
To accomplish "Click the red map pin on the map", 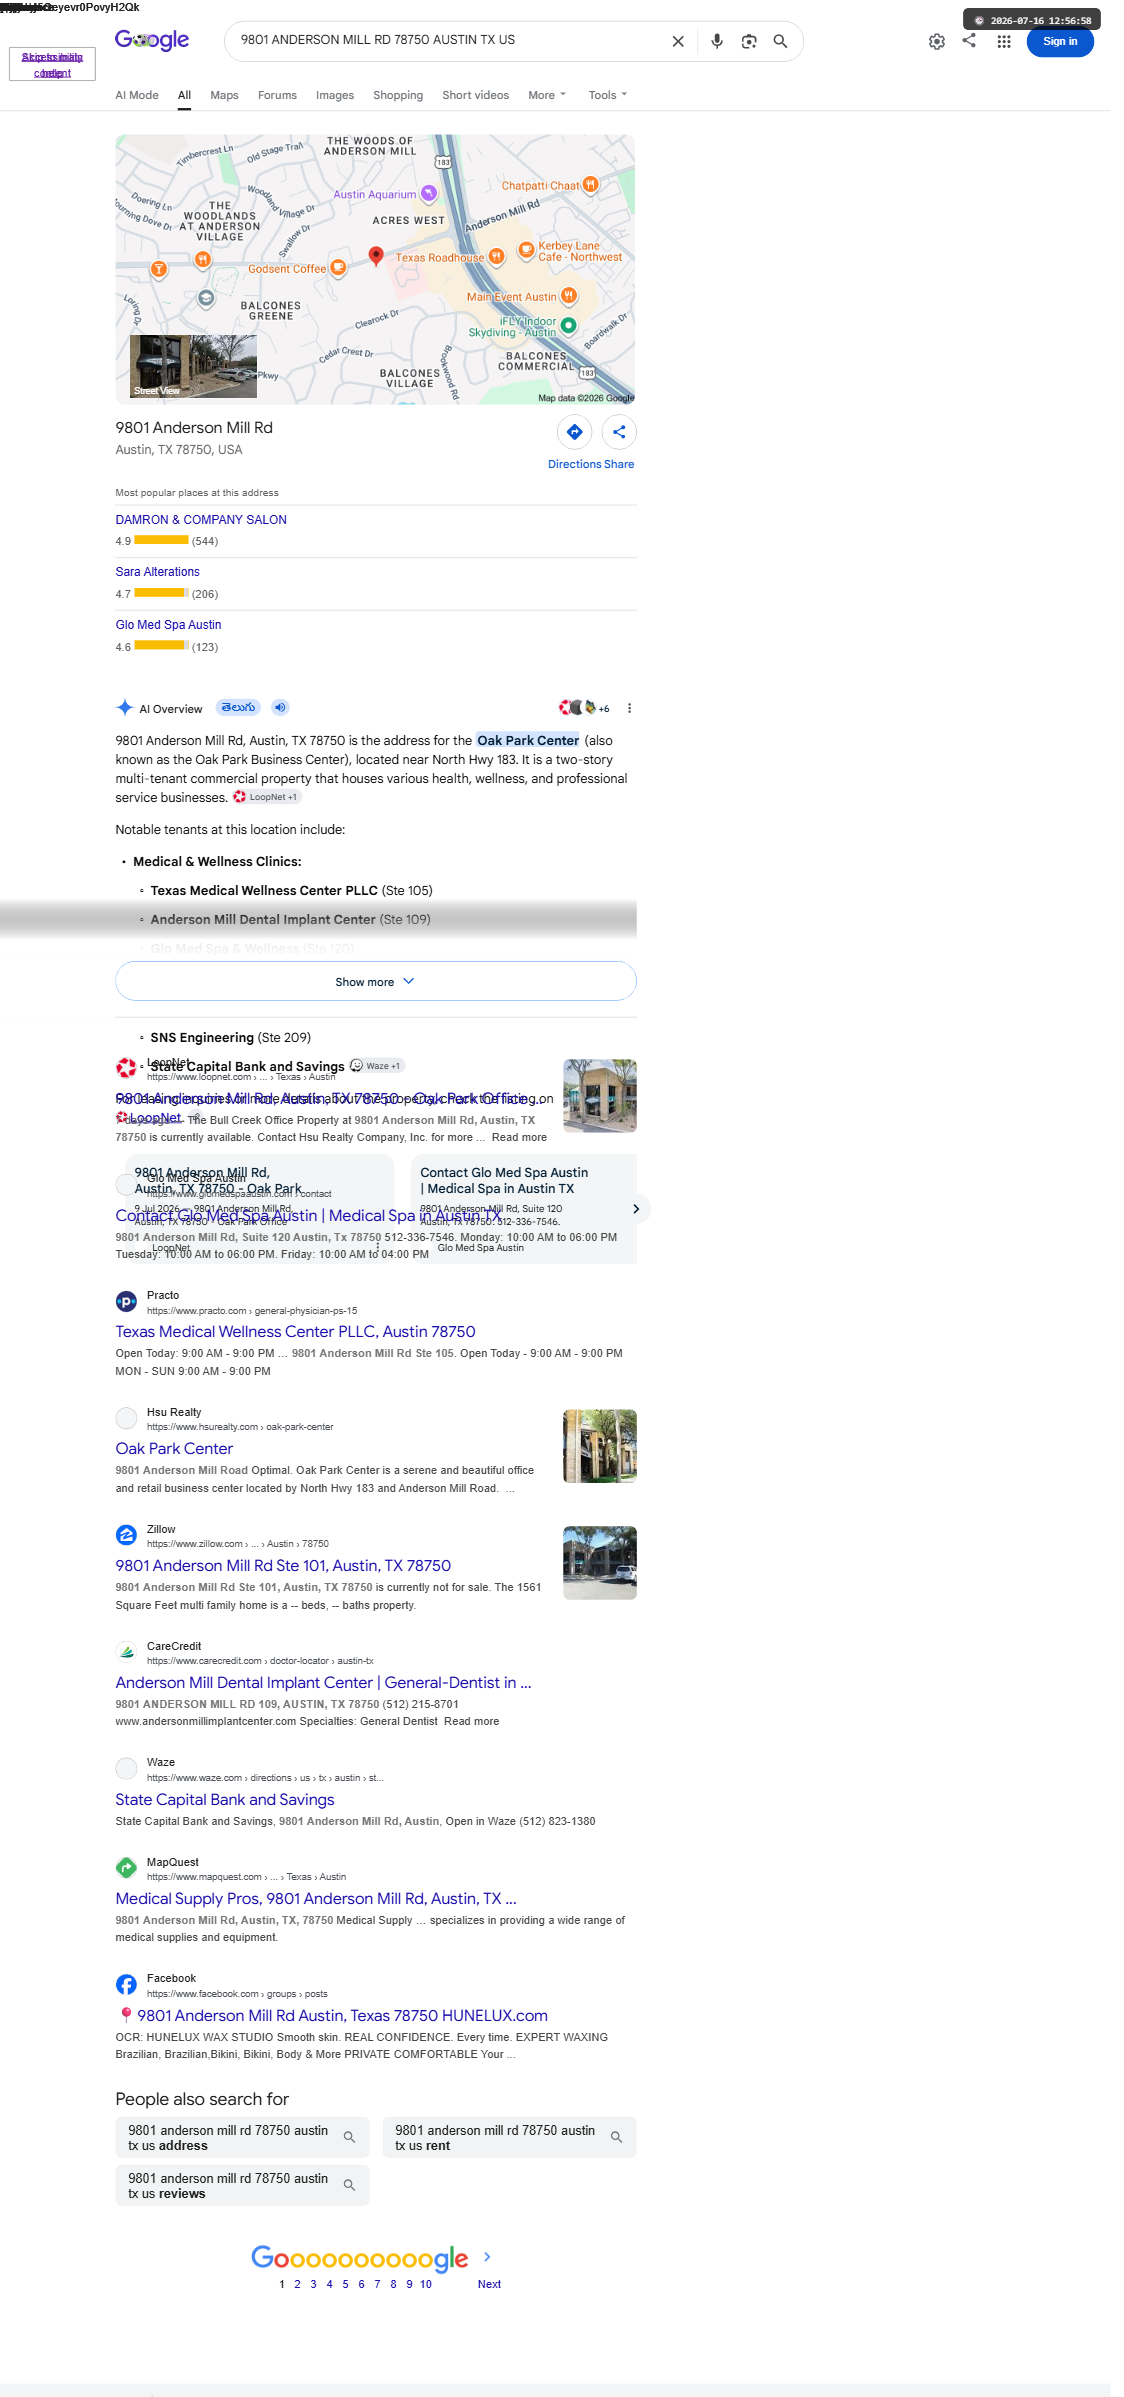I will coord(376,256).
